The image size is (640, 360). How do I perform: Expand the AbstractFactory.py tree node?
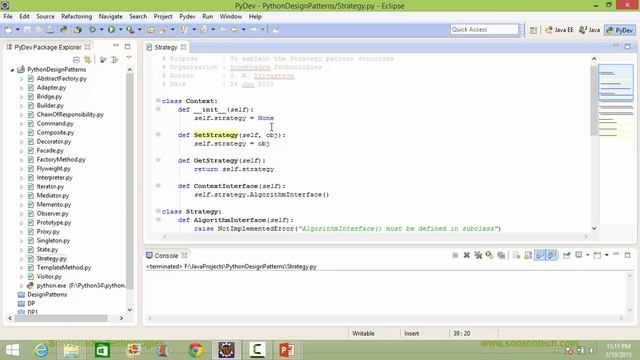coord(22,79)
